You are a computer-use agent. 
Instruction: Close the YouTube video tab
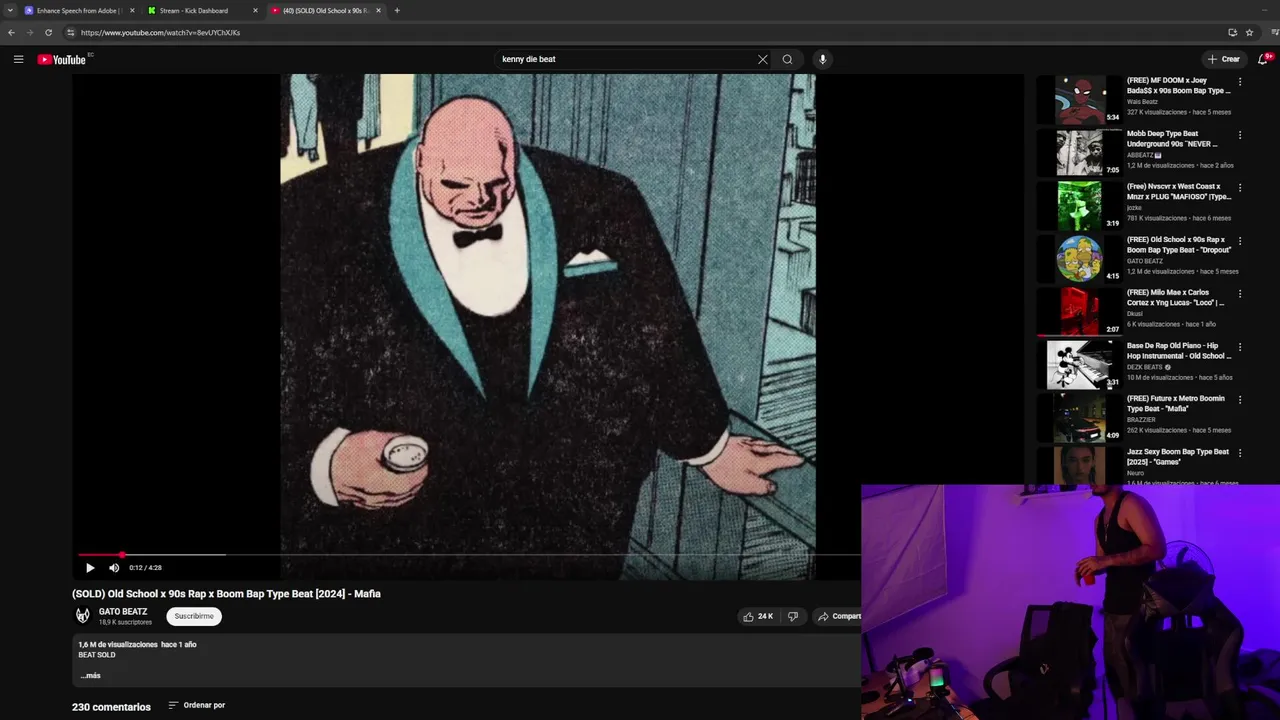pos(378,10)
